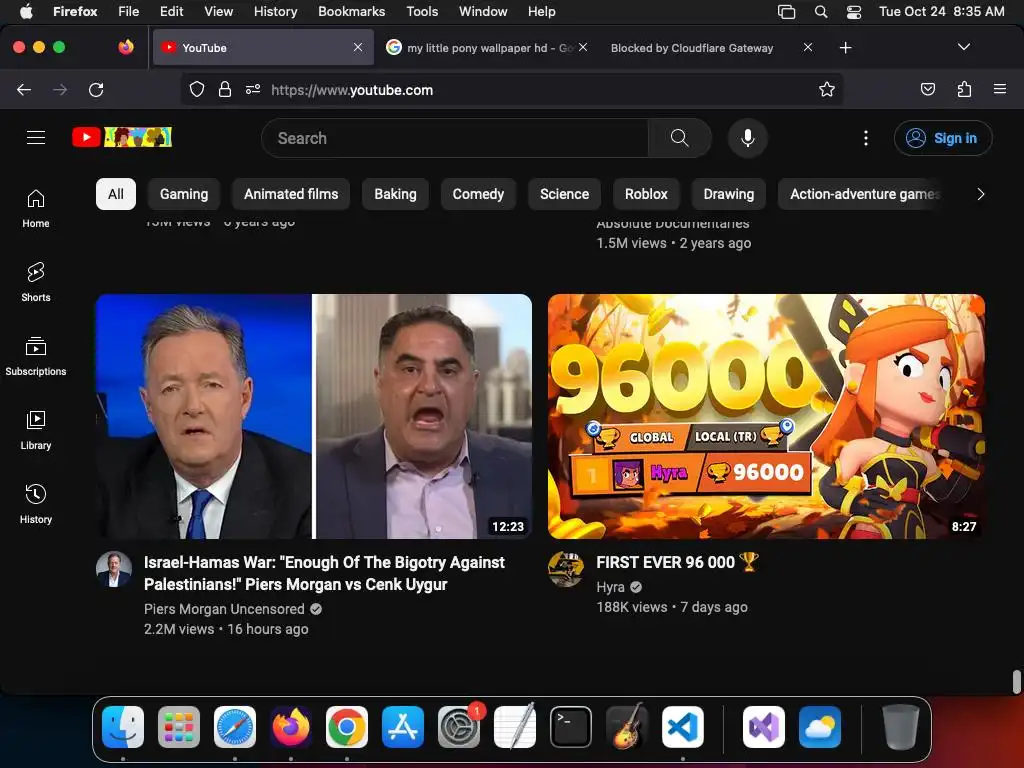Start voice search with microphone
The width and height of the screenshot is (1024, 768).
pyautogui.click(x=748, y=138)
